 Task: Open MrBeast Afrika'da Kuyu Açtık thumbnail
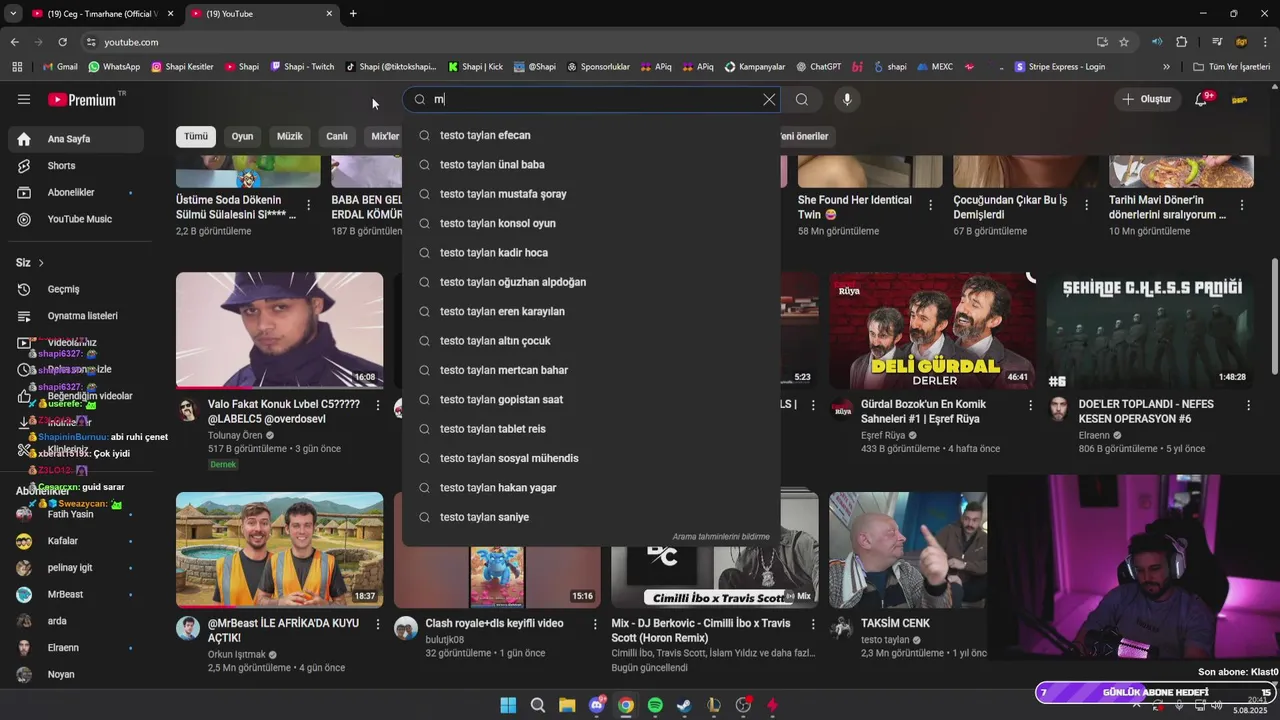coord(279,550)
